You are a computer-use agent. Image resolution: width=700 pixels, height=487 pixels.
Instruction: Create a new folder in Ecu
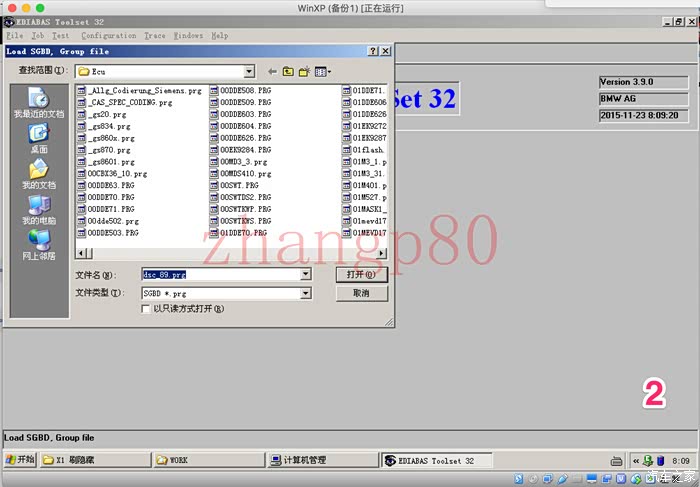304,71
